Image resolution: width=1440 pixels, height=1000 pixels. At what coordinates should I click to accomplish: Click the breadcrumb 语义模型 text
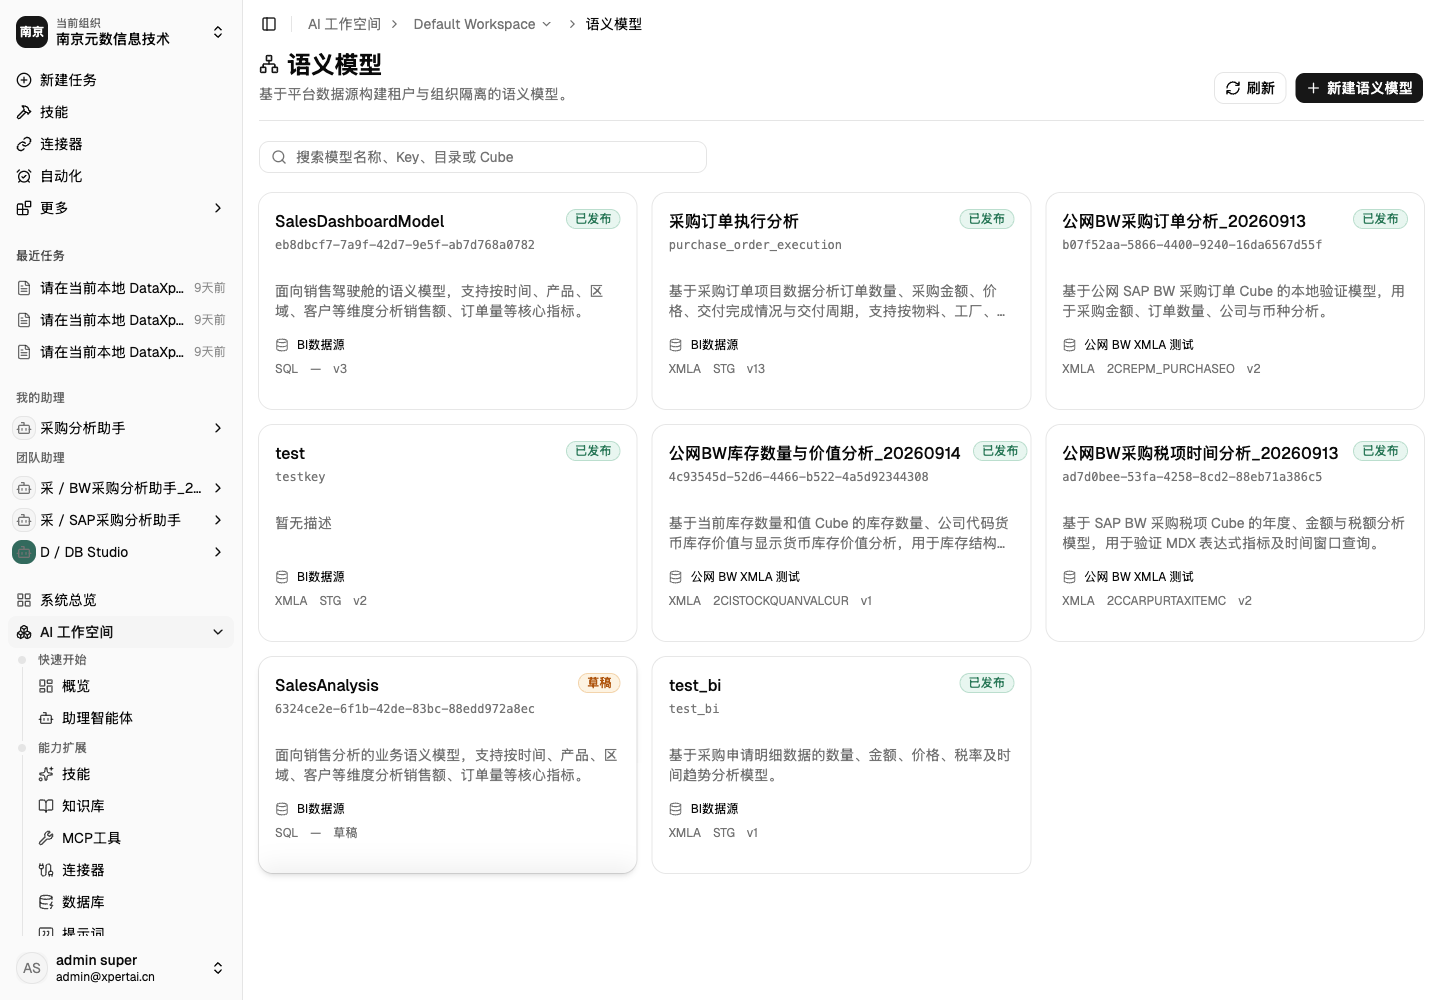614,24
